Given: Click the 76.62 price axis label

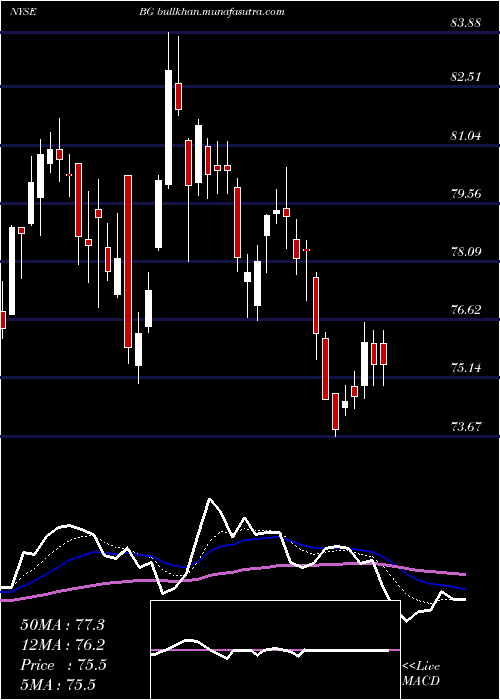Looking at the screenshot, I should [x=466, y=309].
